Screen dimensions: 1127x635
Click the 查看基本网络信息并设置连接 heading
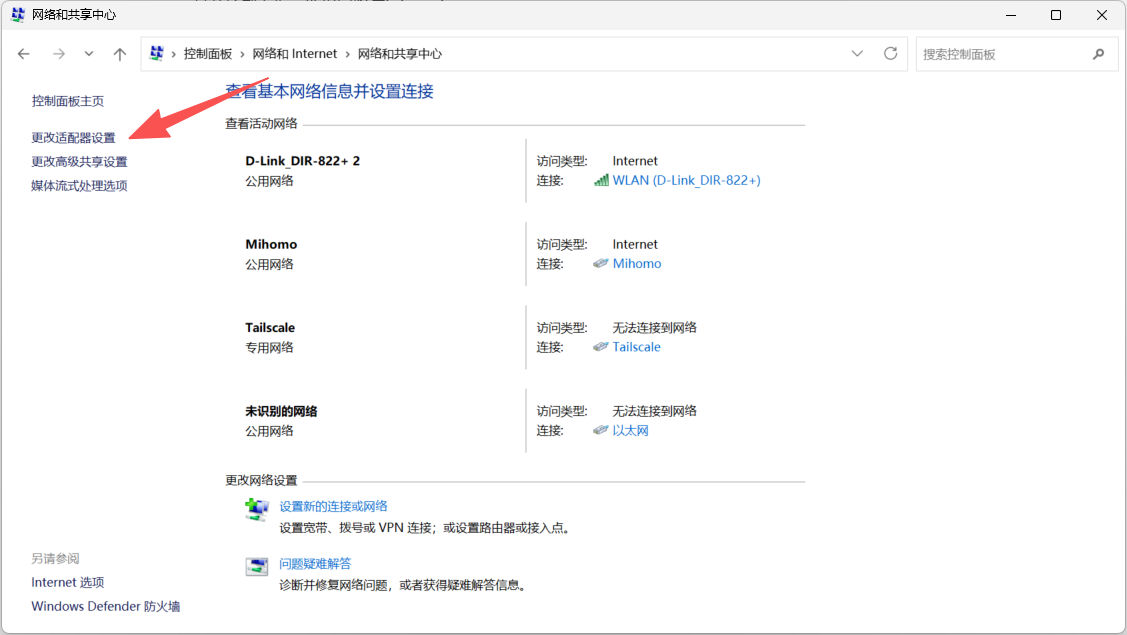point(330,91)
